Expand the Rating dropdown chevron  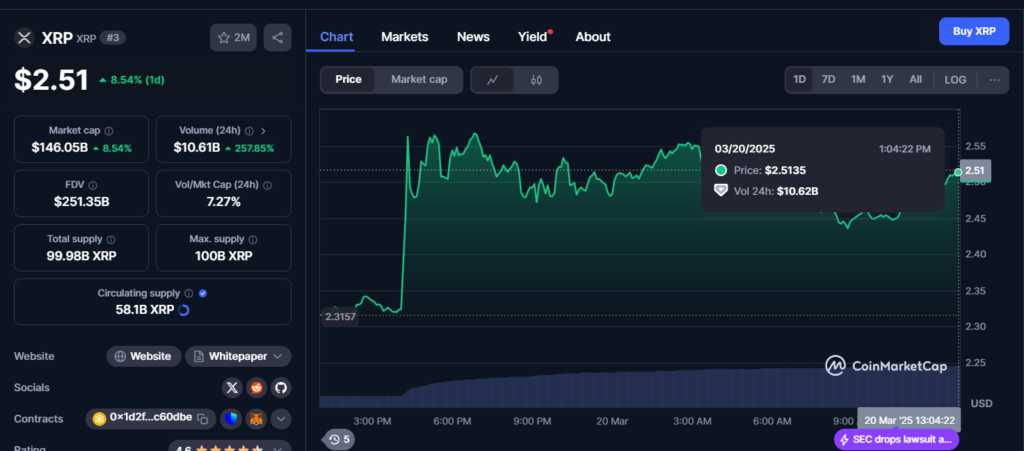click(x=278, y=449)
